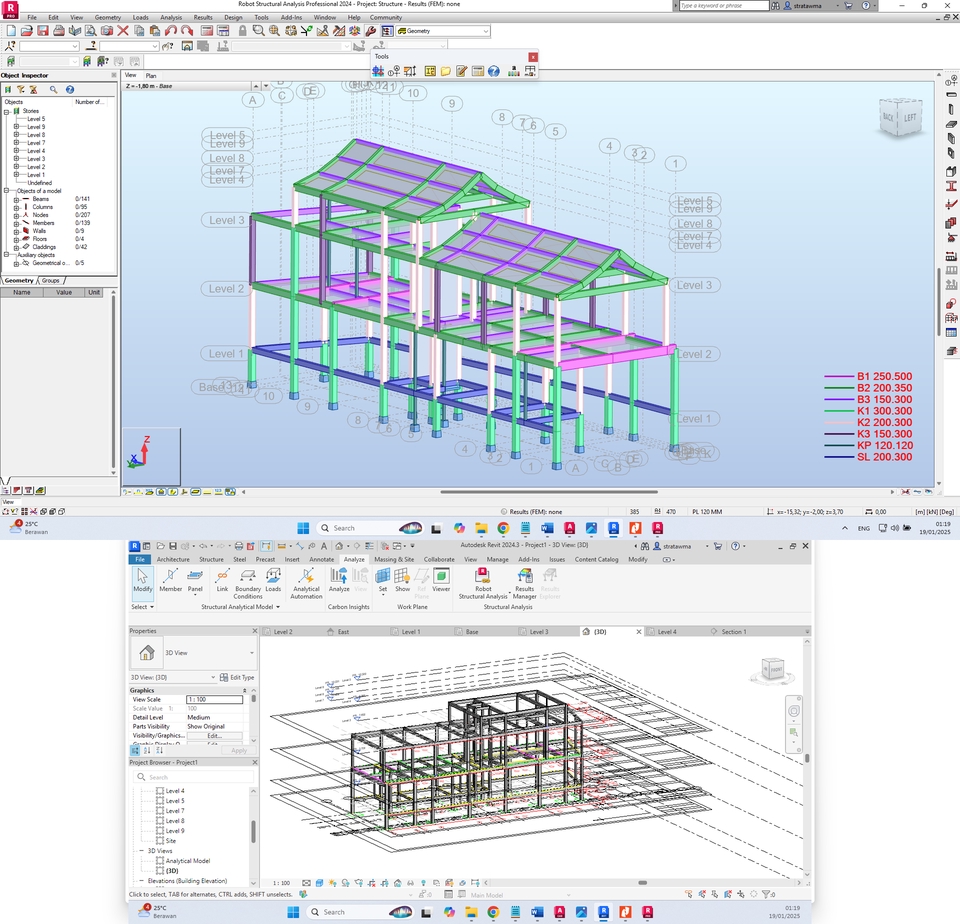
Task: Click the Print icon in Robot's toolbar
Action: [x=57, y=30]
